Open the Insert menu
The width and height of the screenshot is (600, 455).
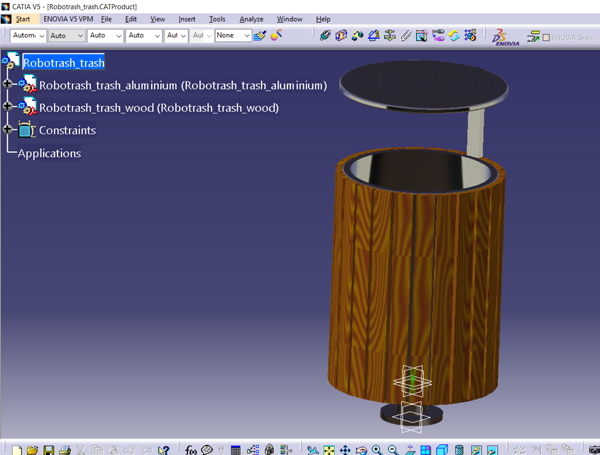pyautogui.click(x=187, y=19)
